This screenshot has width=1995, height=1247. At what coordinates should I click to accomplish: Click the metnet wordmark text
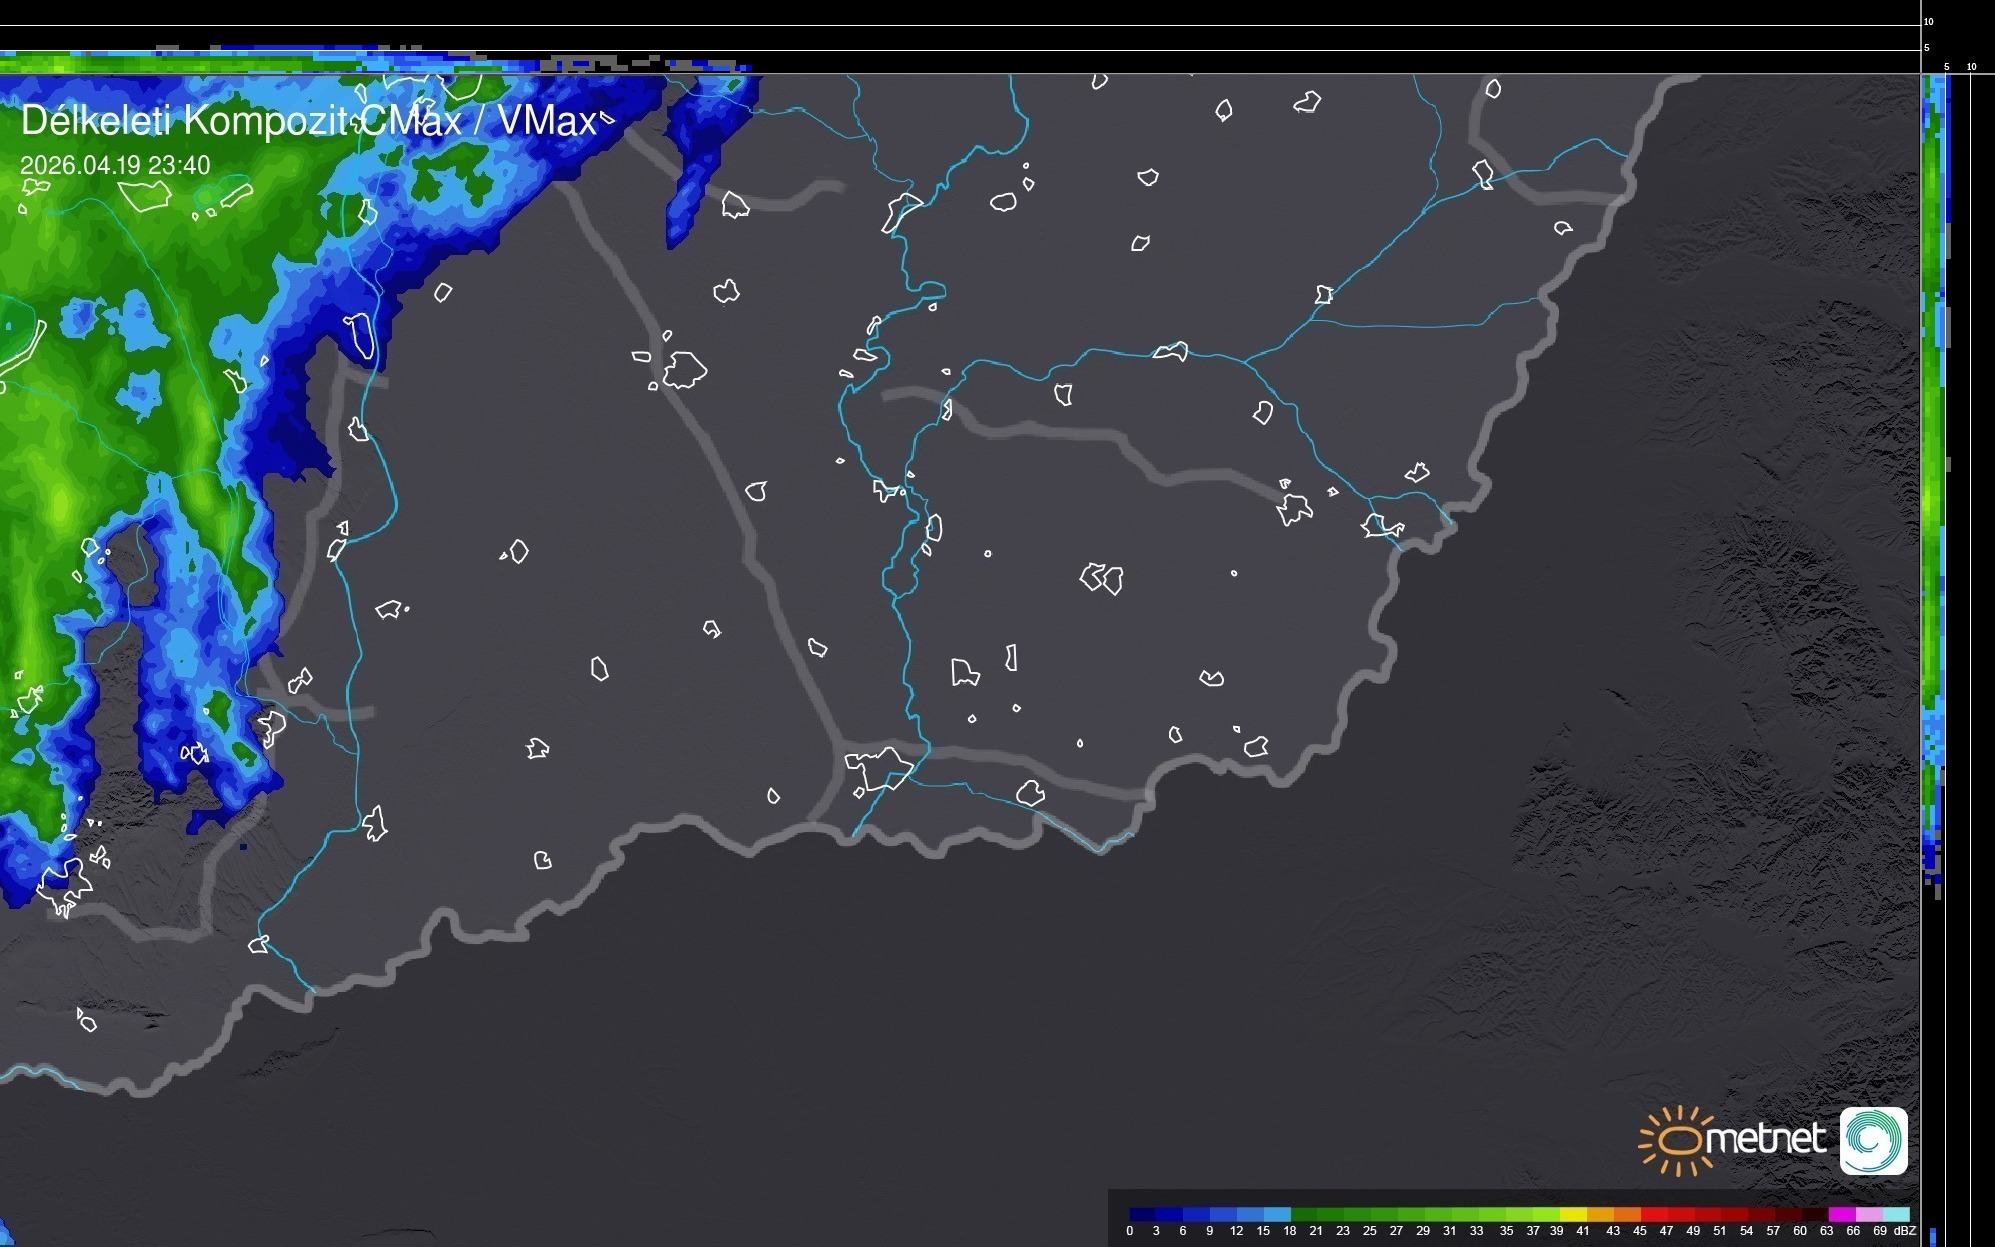click(x=1765, y=1138)
